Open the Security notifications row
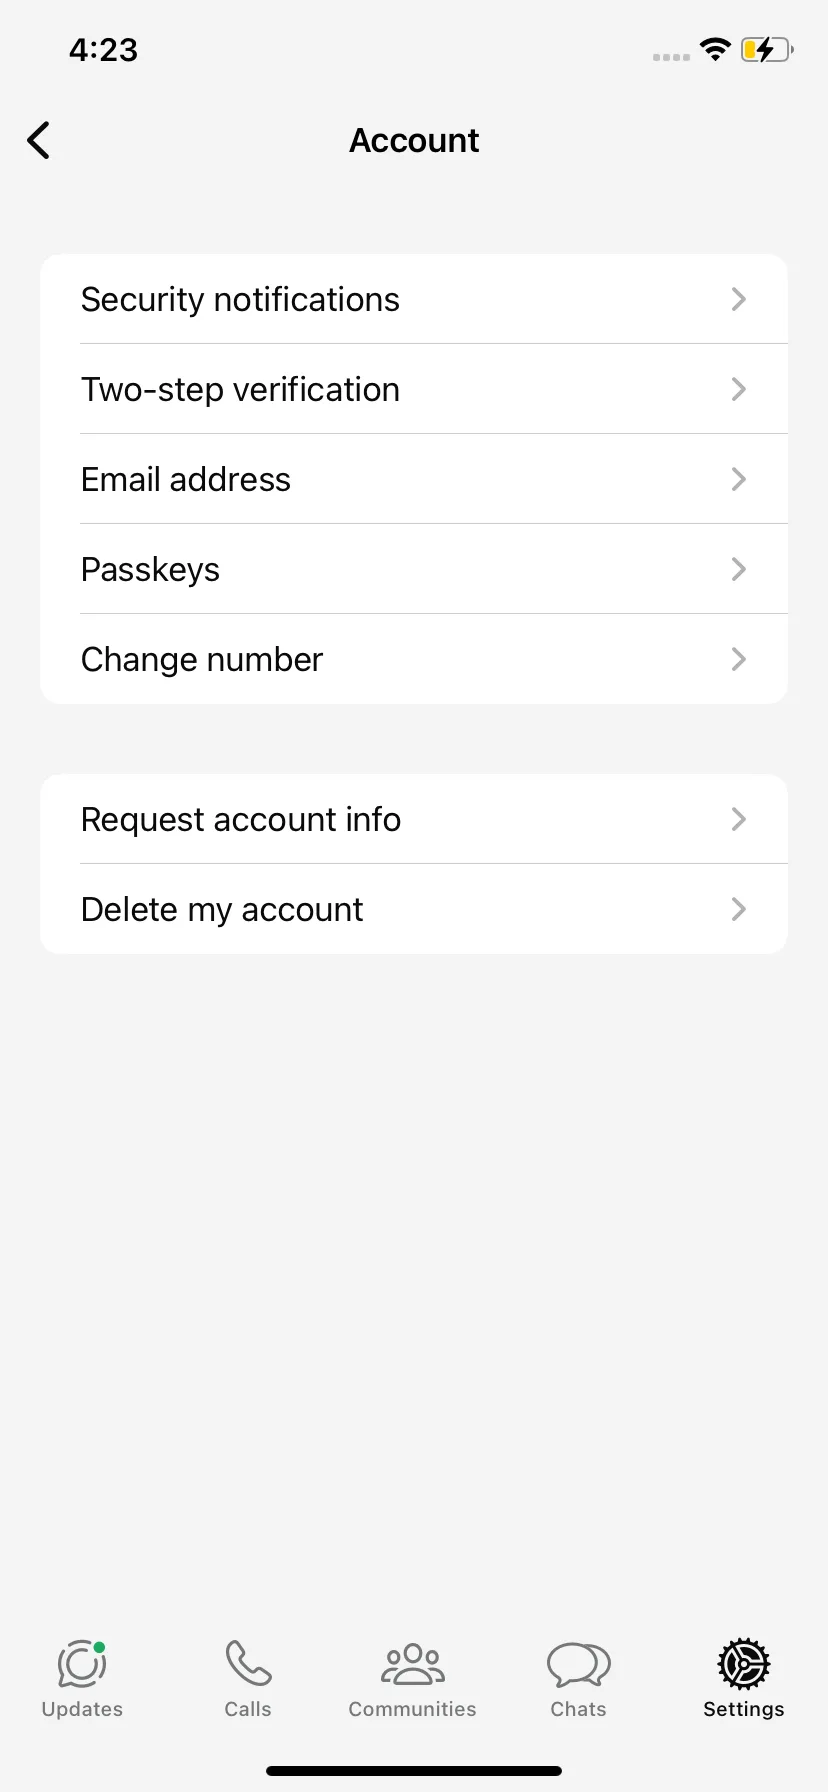The width and height of the screenshot is (828, 1792). 414,299
